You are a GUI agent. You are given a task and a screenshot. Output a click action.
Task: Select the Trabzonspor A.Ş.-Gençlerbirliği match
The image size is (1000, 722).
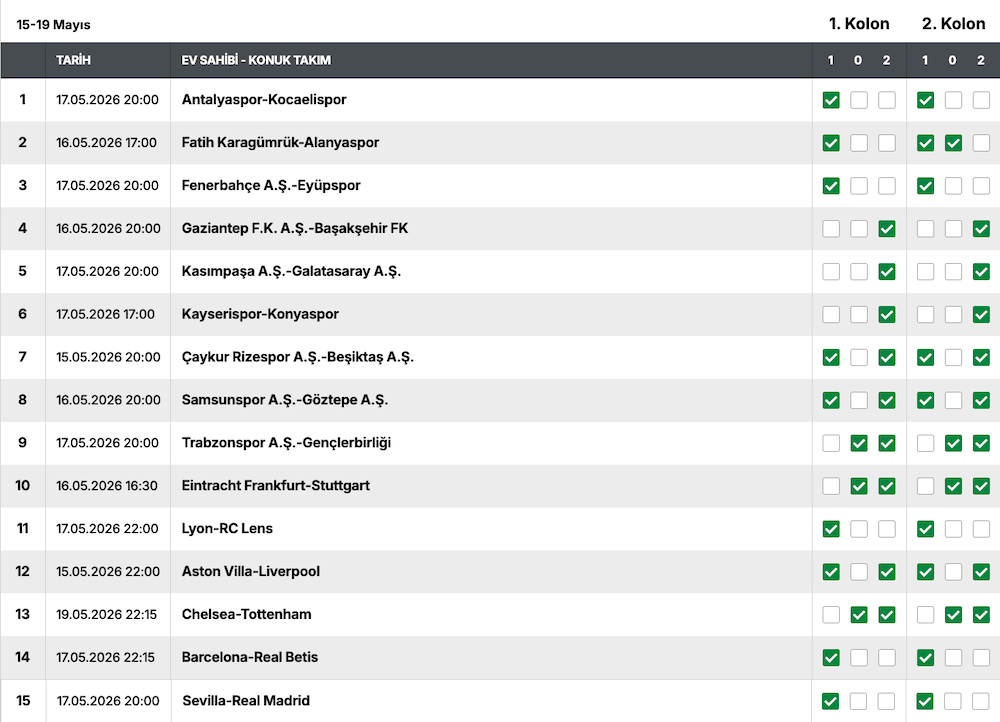(x=286, y=443)
